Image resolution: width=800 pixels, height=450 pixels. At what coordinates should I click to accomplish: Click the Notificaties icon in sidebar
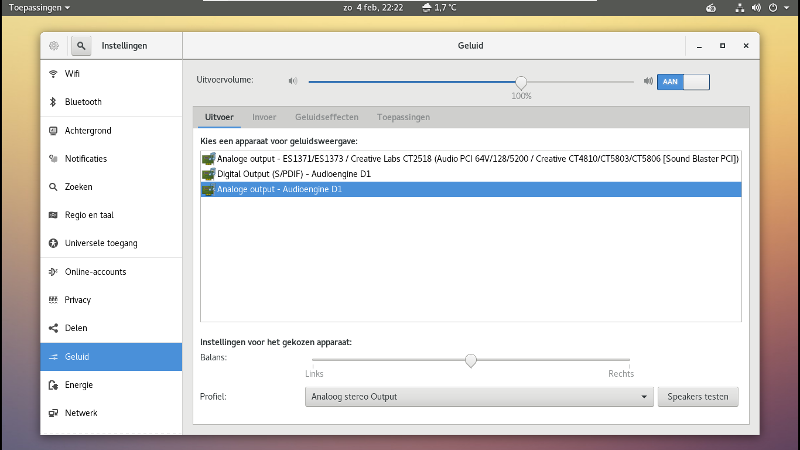[x=53, y=159]
